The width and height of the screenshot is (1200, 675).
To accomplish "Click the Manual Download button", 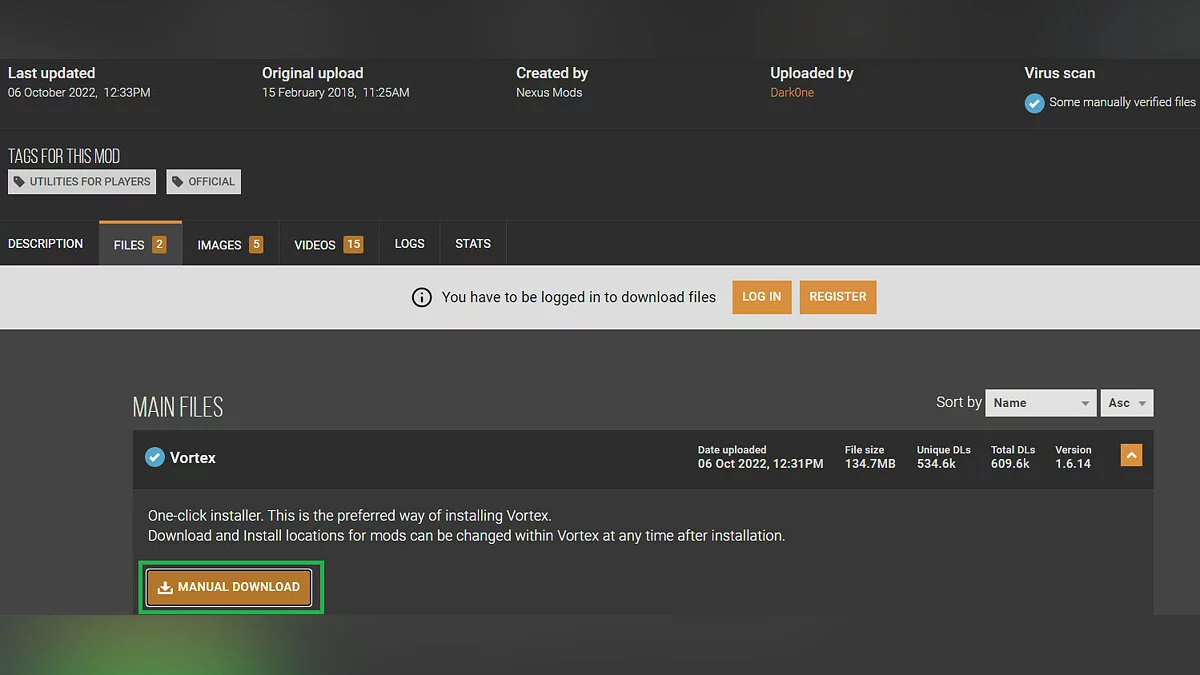I will pyautogui.click(x=229, y=588).
